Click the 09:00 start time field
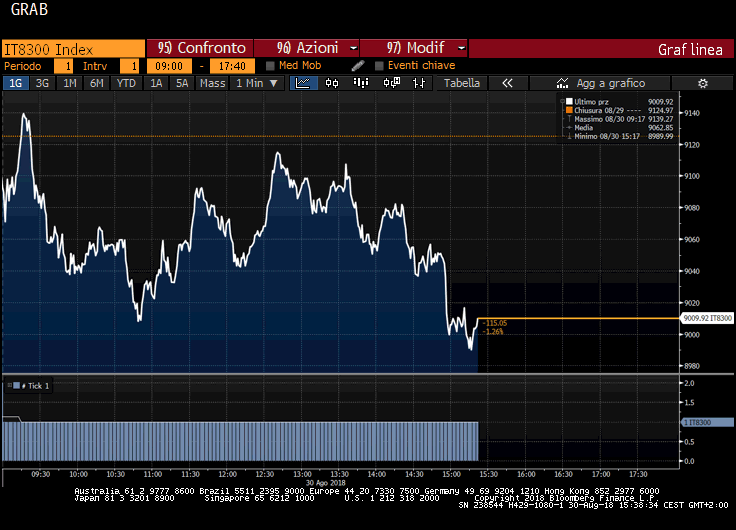Viewport: 736px width, 530px height. pos(169,66)
